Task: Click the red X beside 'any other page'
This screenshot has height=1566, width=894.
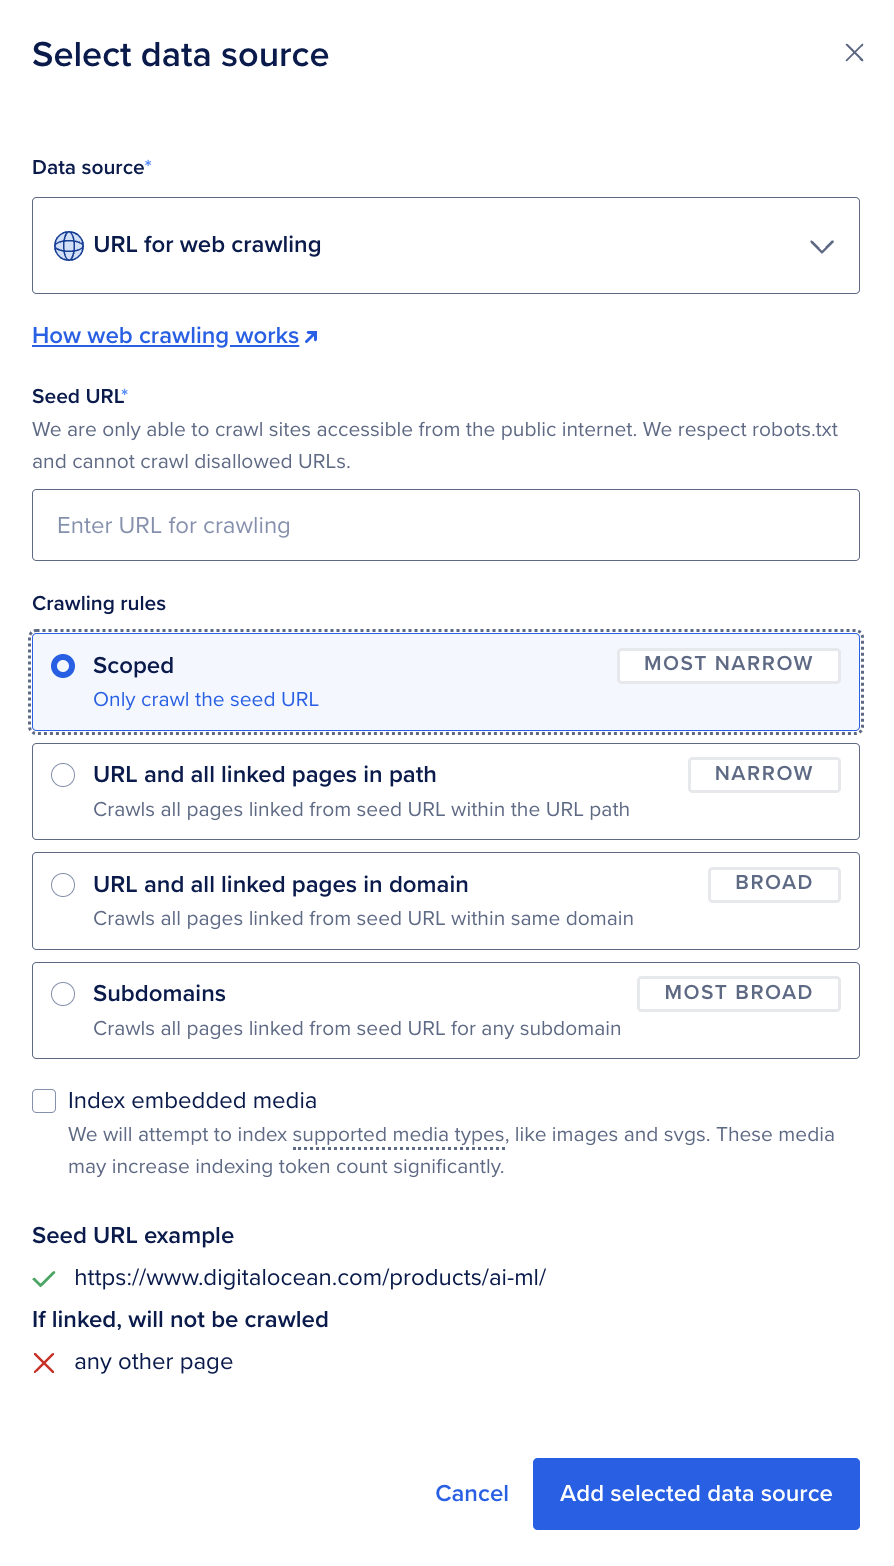Action: click(43, 1362)
